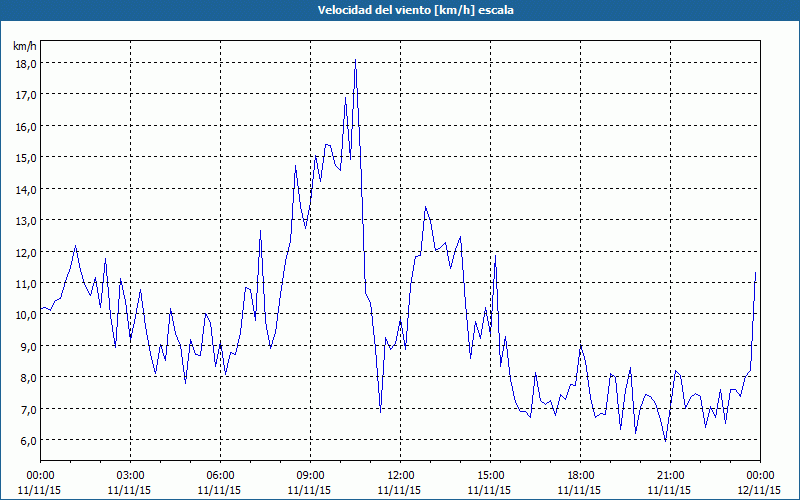Click the '13,0' y-axis label
Viewport: 800px width, 500px height.
pos(26,221)
